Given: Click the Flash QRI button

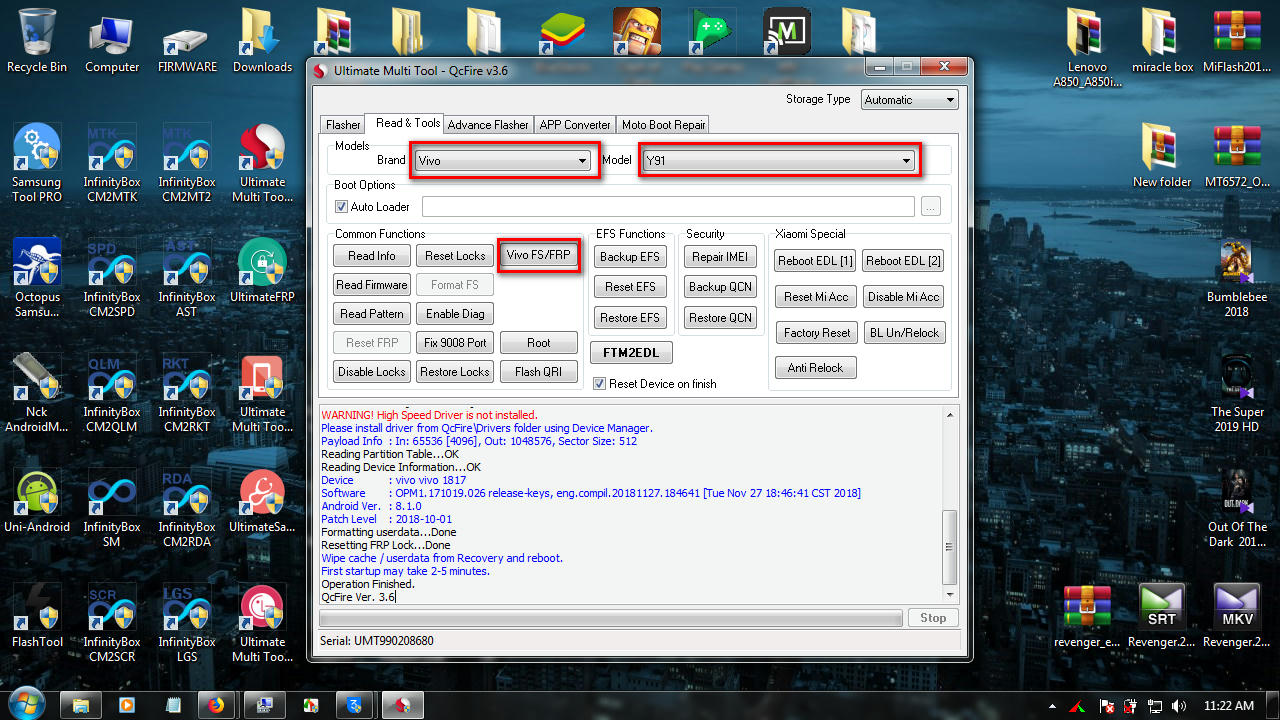Looking at the screenshot, I should [539, 372].
